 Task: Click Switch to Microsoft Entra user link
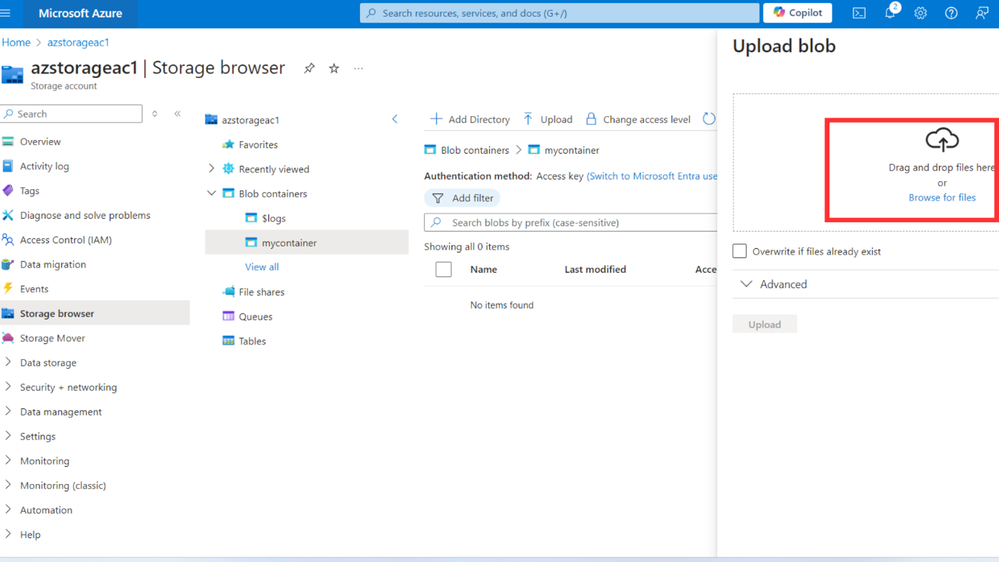click(652, 176)
